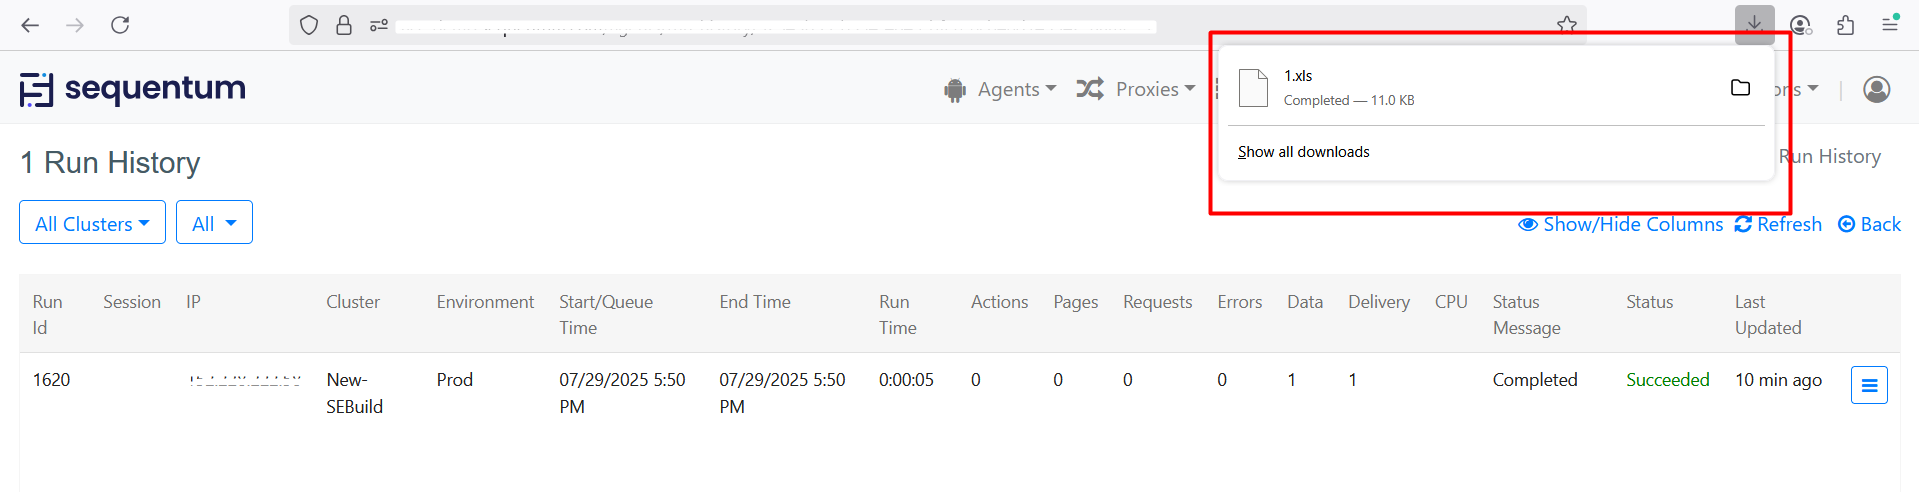Open the browser hamburger application menu

click(1889, 25)
